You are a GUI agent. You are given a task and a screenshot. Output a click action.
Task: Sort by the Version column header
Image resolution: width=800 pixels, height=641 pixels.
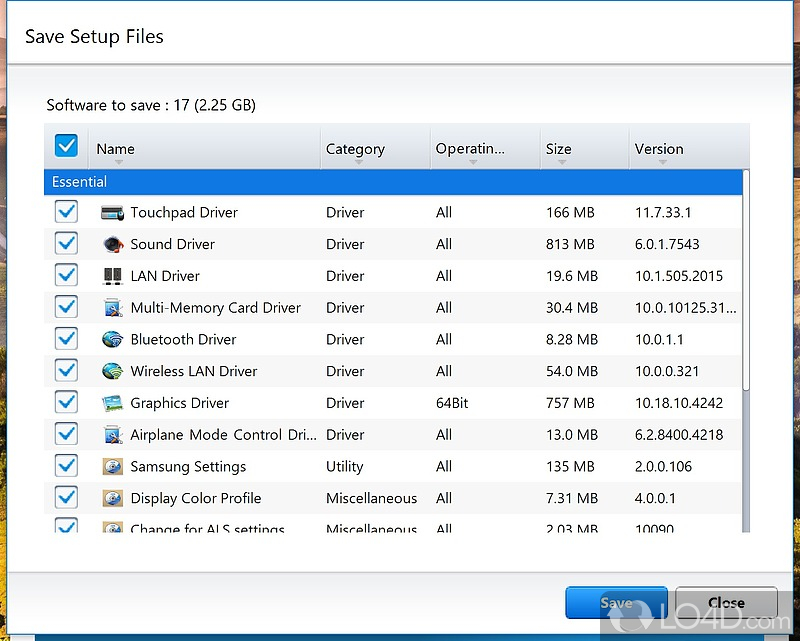(x=659, y=149)
